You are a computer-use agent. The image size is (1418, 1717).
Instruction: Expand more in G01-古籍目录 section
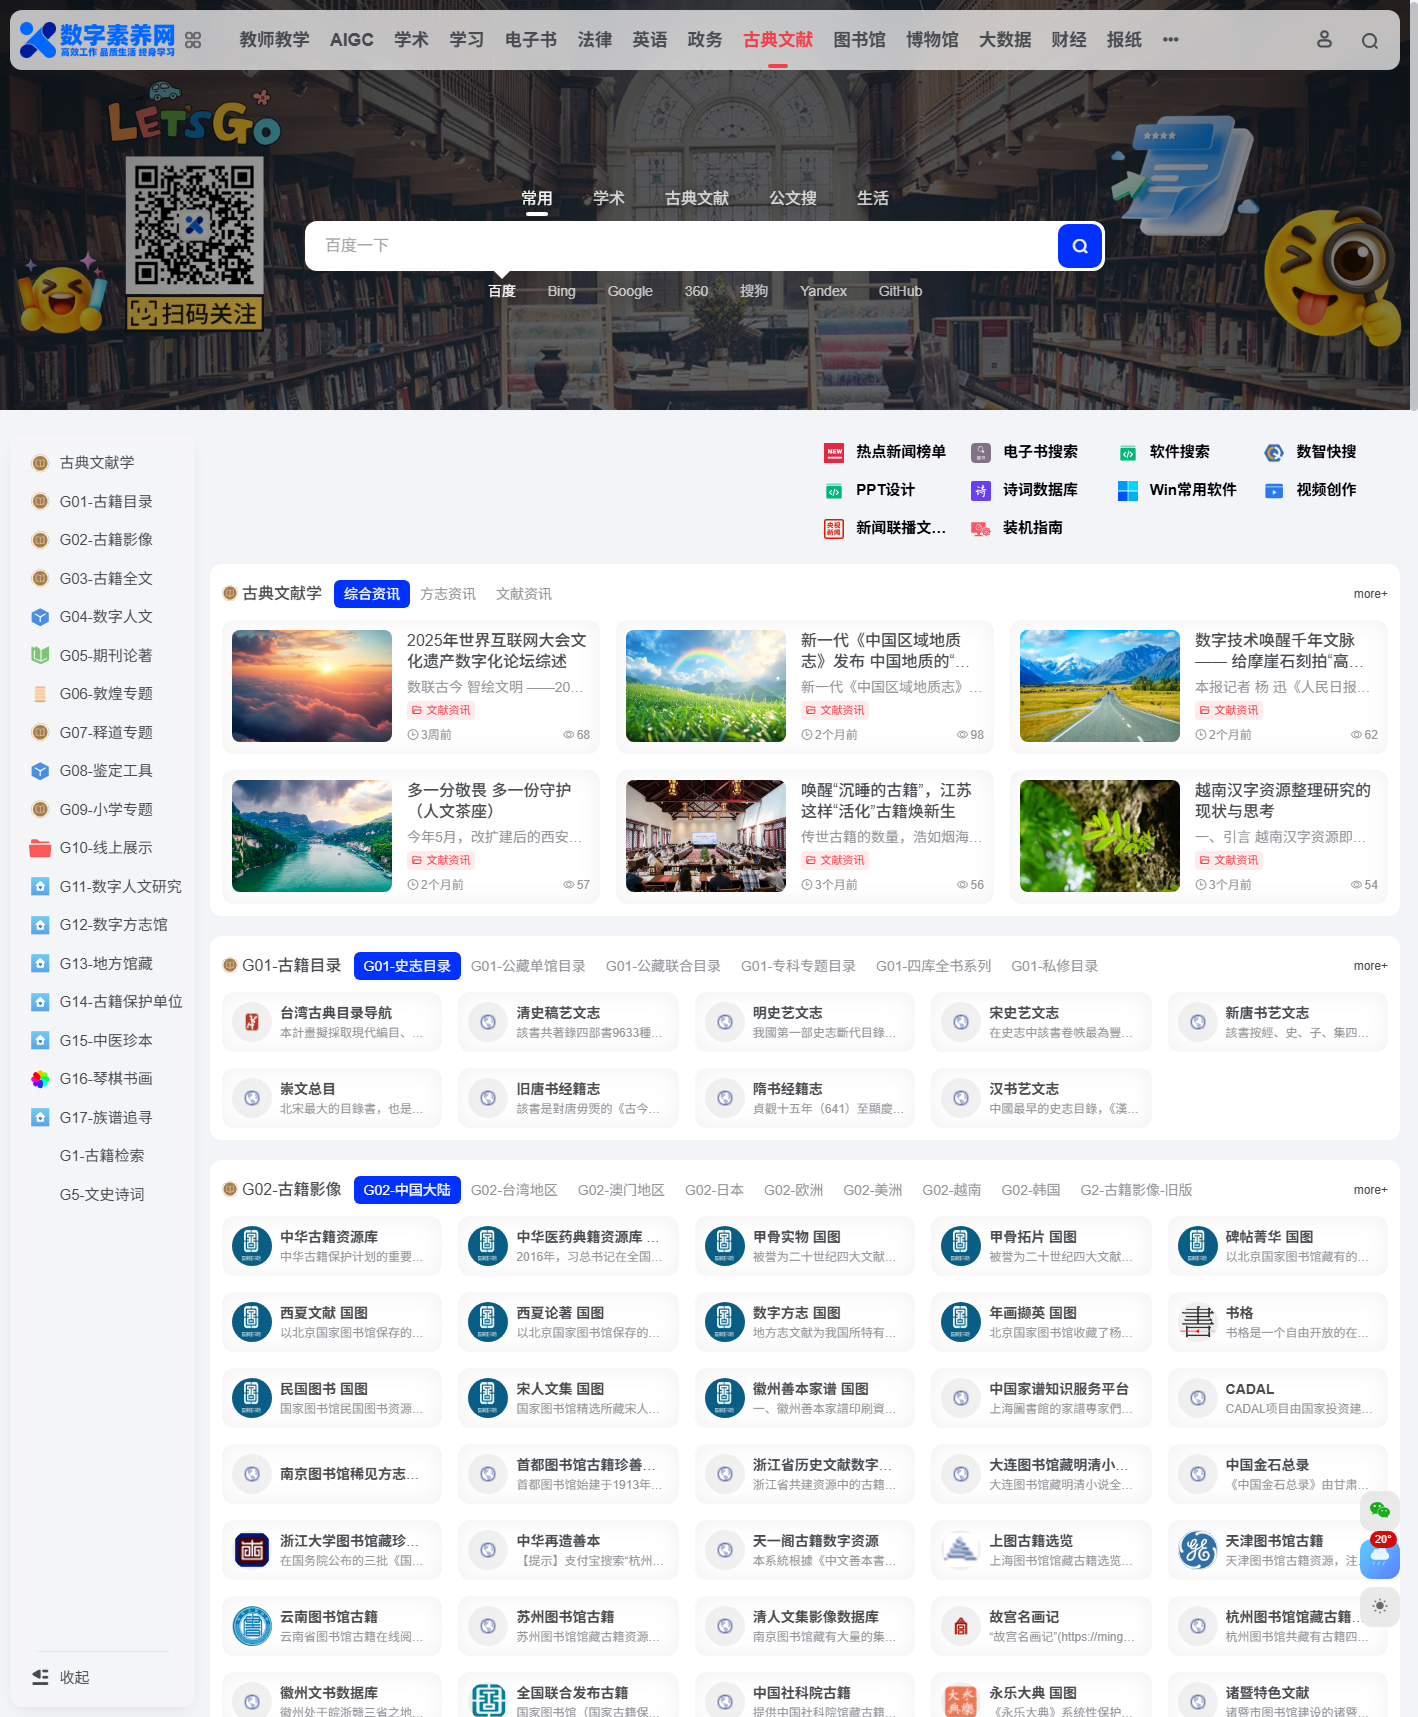point(1370,966)
